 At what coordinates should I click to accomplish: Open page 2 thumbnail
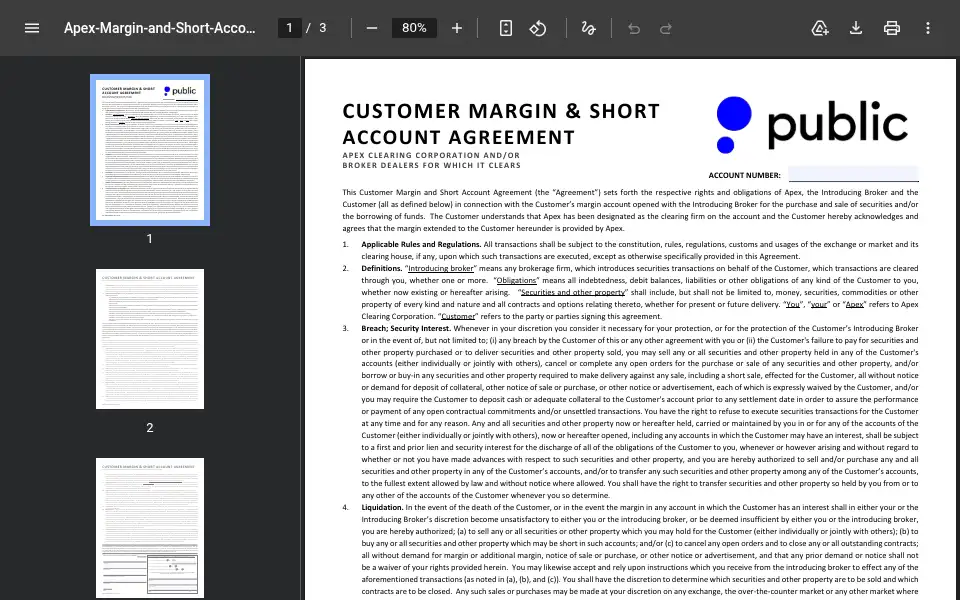tap(150, 339)
